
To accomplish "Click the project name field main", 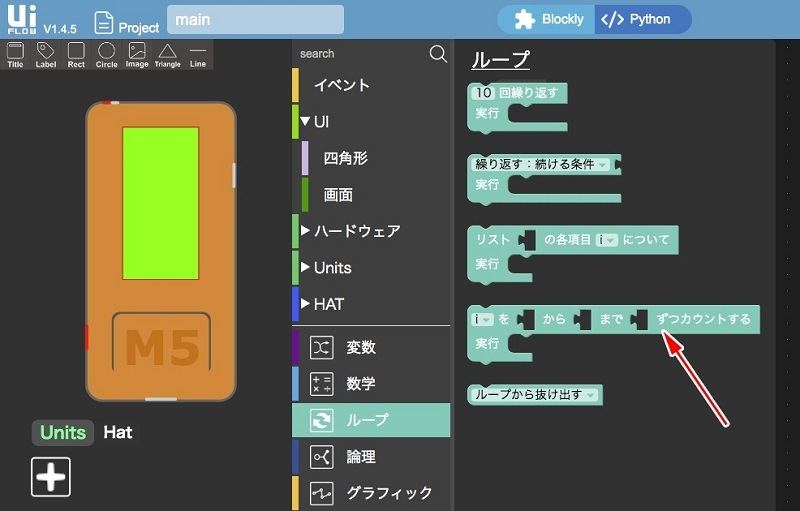I will coord(255,20).
